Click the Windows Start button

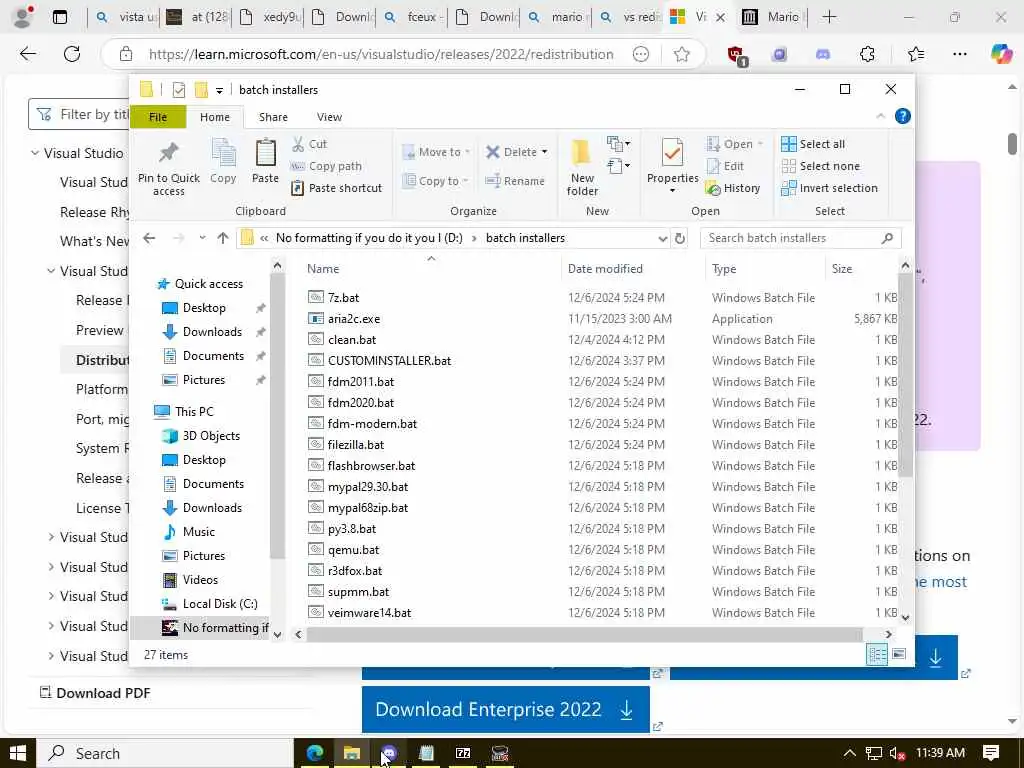(x=18, y=753)
